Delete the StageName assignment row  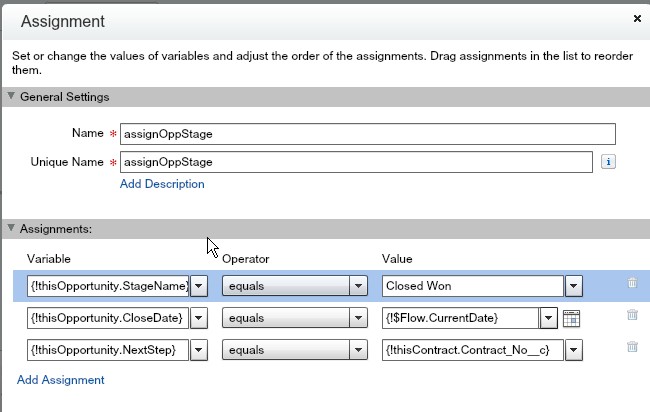pyautogui.click(x=632, y=284)
